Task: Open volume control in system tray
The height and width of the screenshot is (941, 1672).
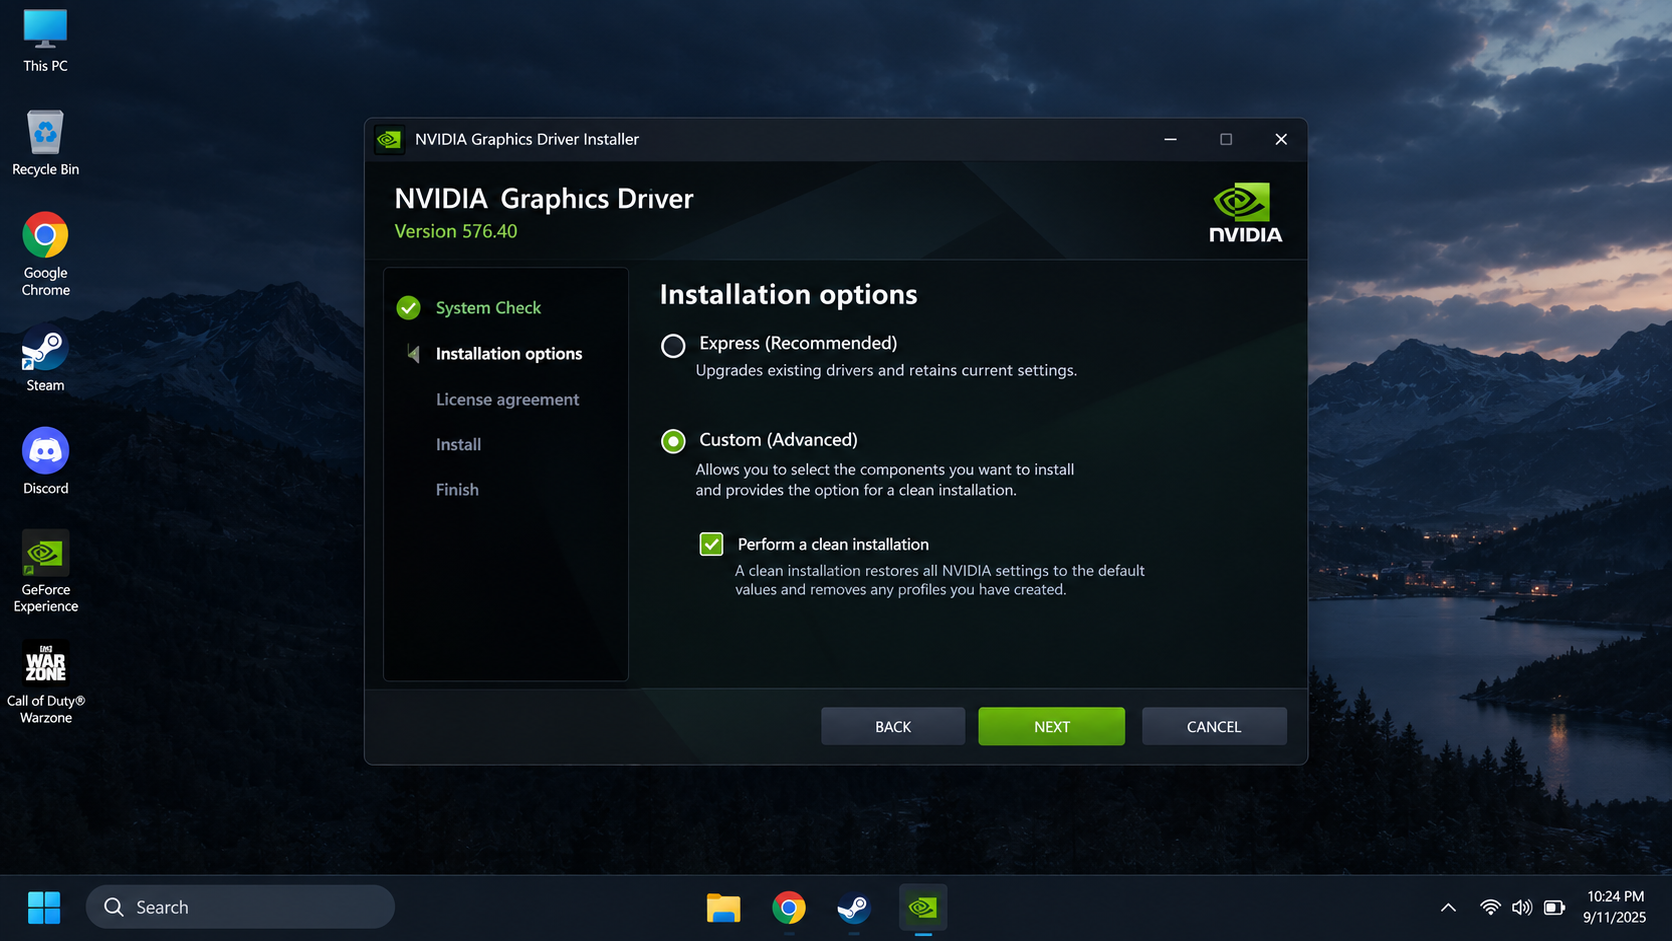Action: coord(1522,908)
